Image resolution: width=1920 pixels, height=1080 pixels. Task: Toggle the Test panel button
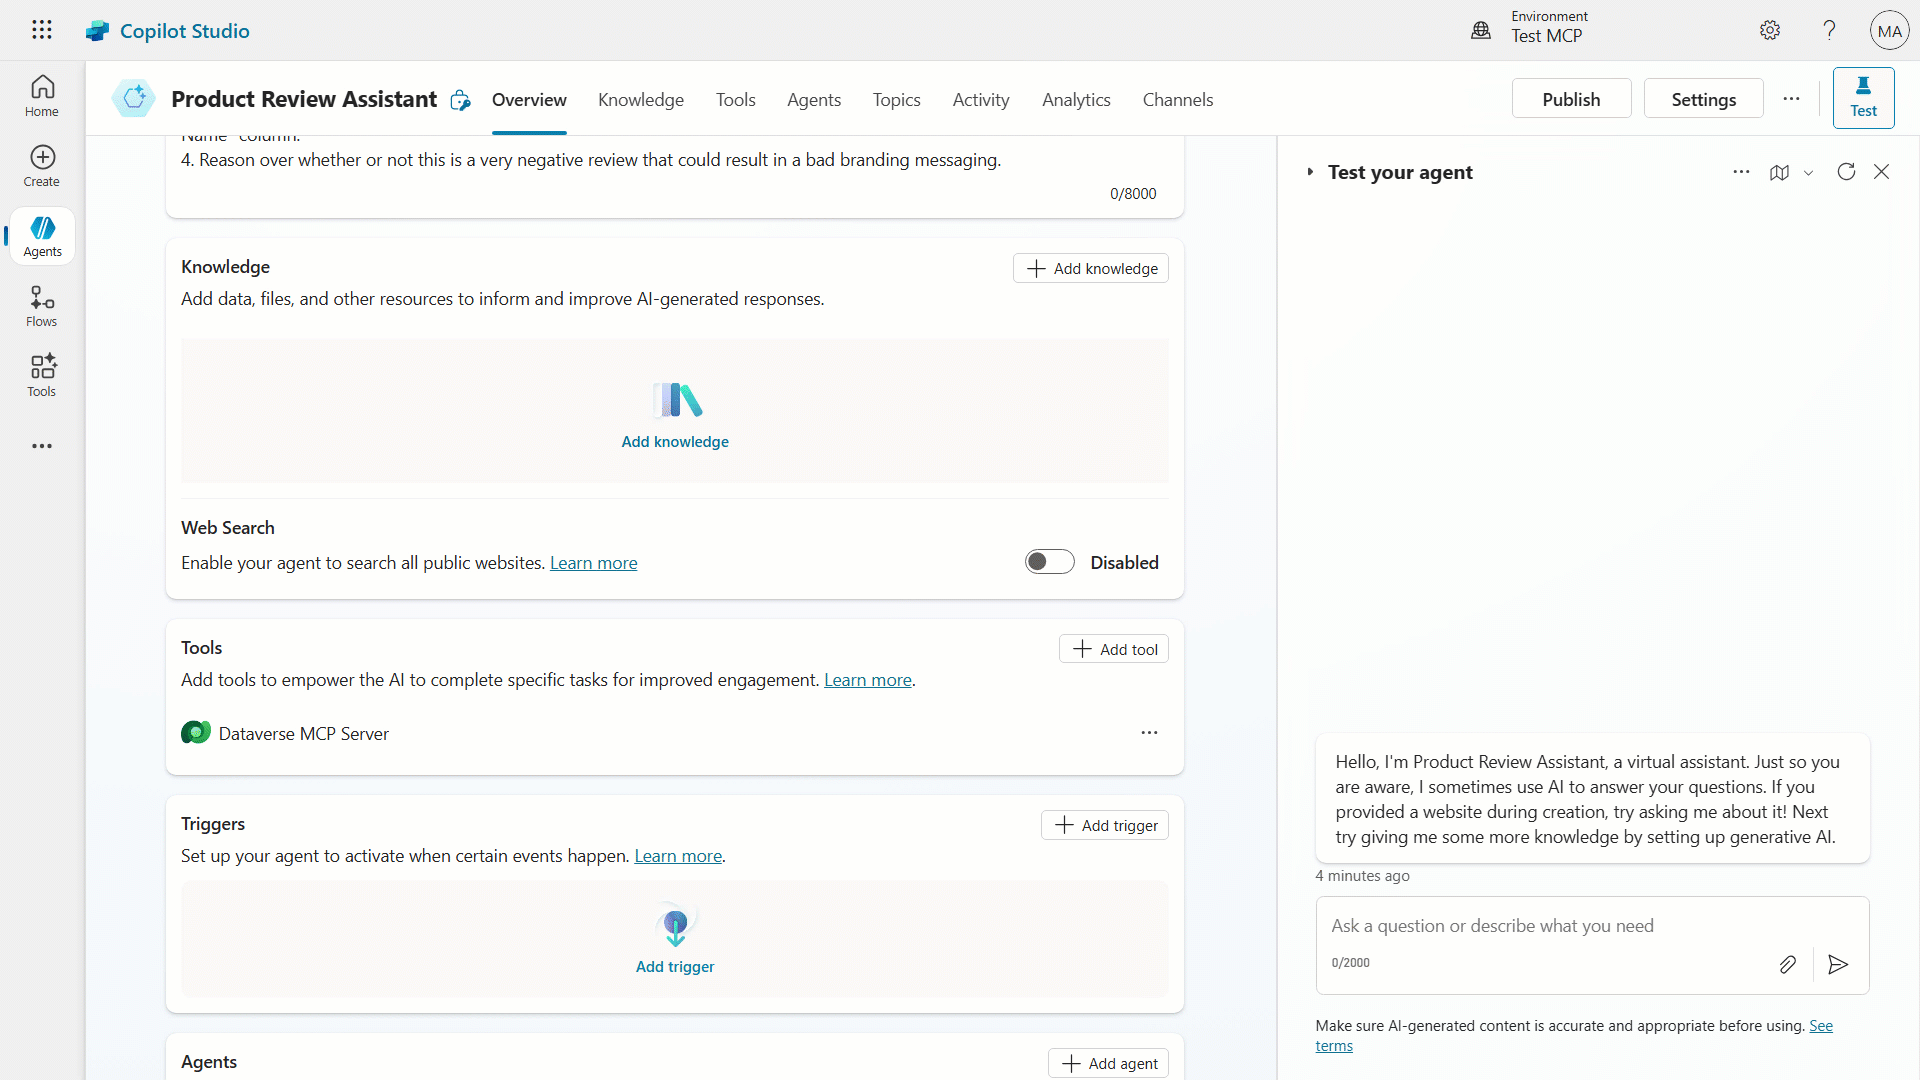pos(1863,98)
